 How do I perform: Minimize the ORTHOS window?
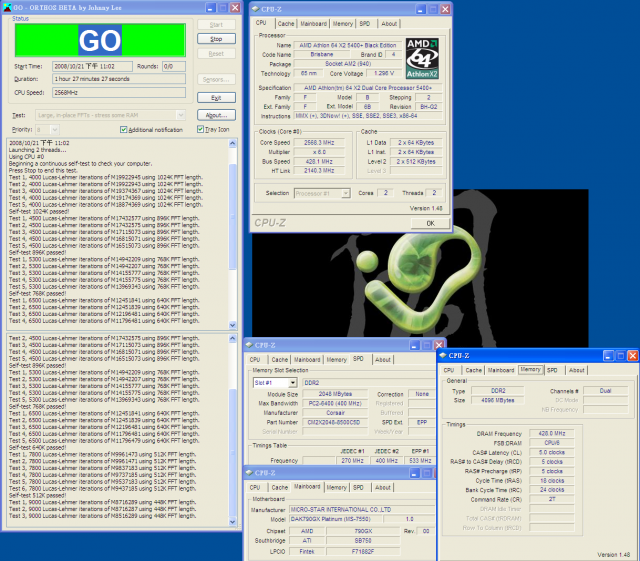pyautogui.click(x=211, y=8)
